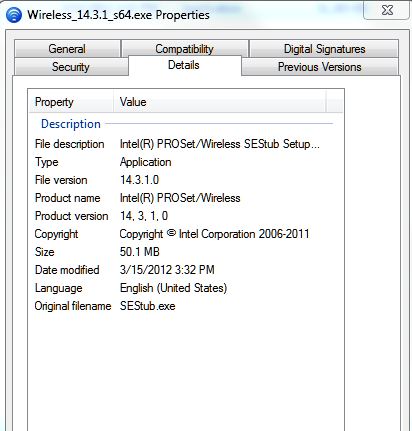Select the Product name property label
The image size is (412, 431).
tap(68, 198)
